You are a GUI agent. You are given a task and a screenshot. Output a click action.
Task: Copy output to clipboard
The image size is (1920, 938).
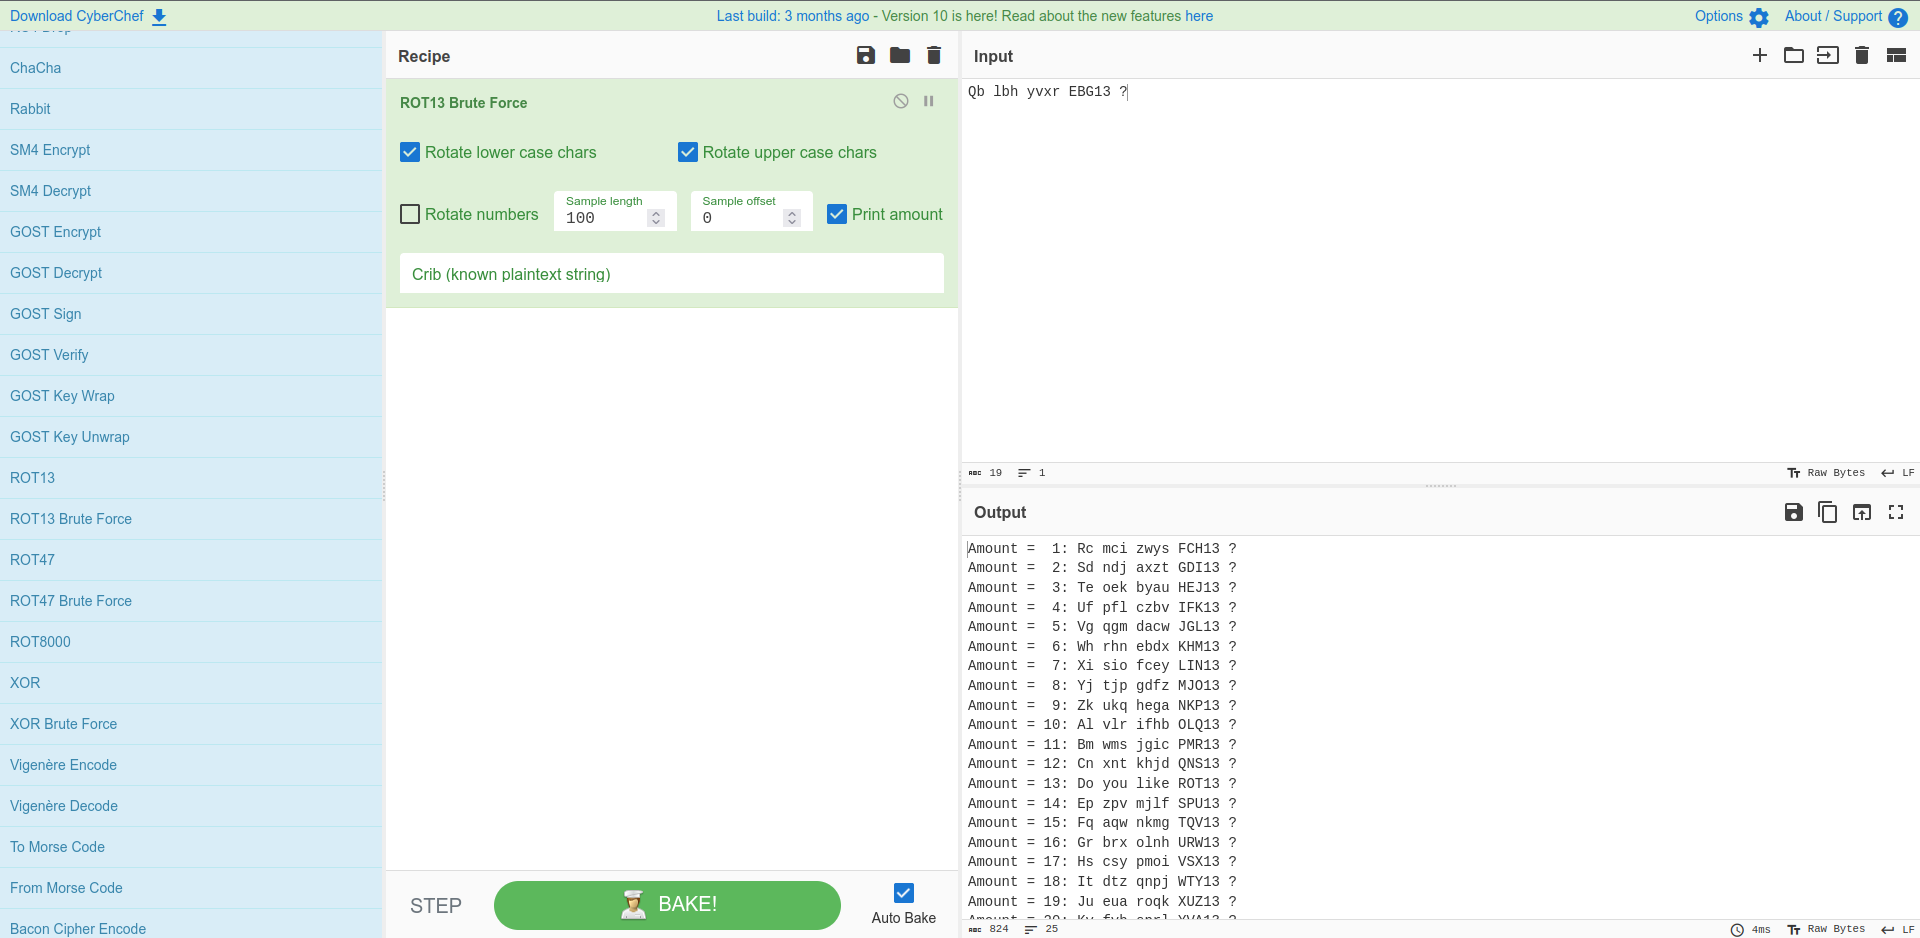coord(1828,512)
